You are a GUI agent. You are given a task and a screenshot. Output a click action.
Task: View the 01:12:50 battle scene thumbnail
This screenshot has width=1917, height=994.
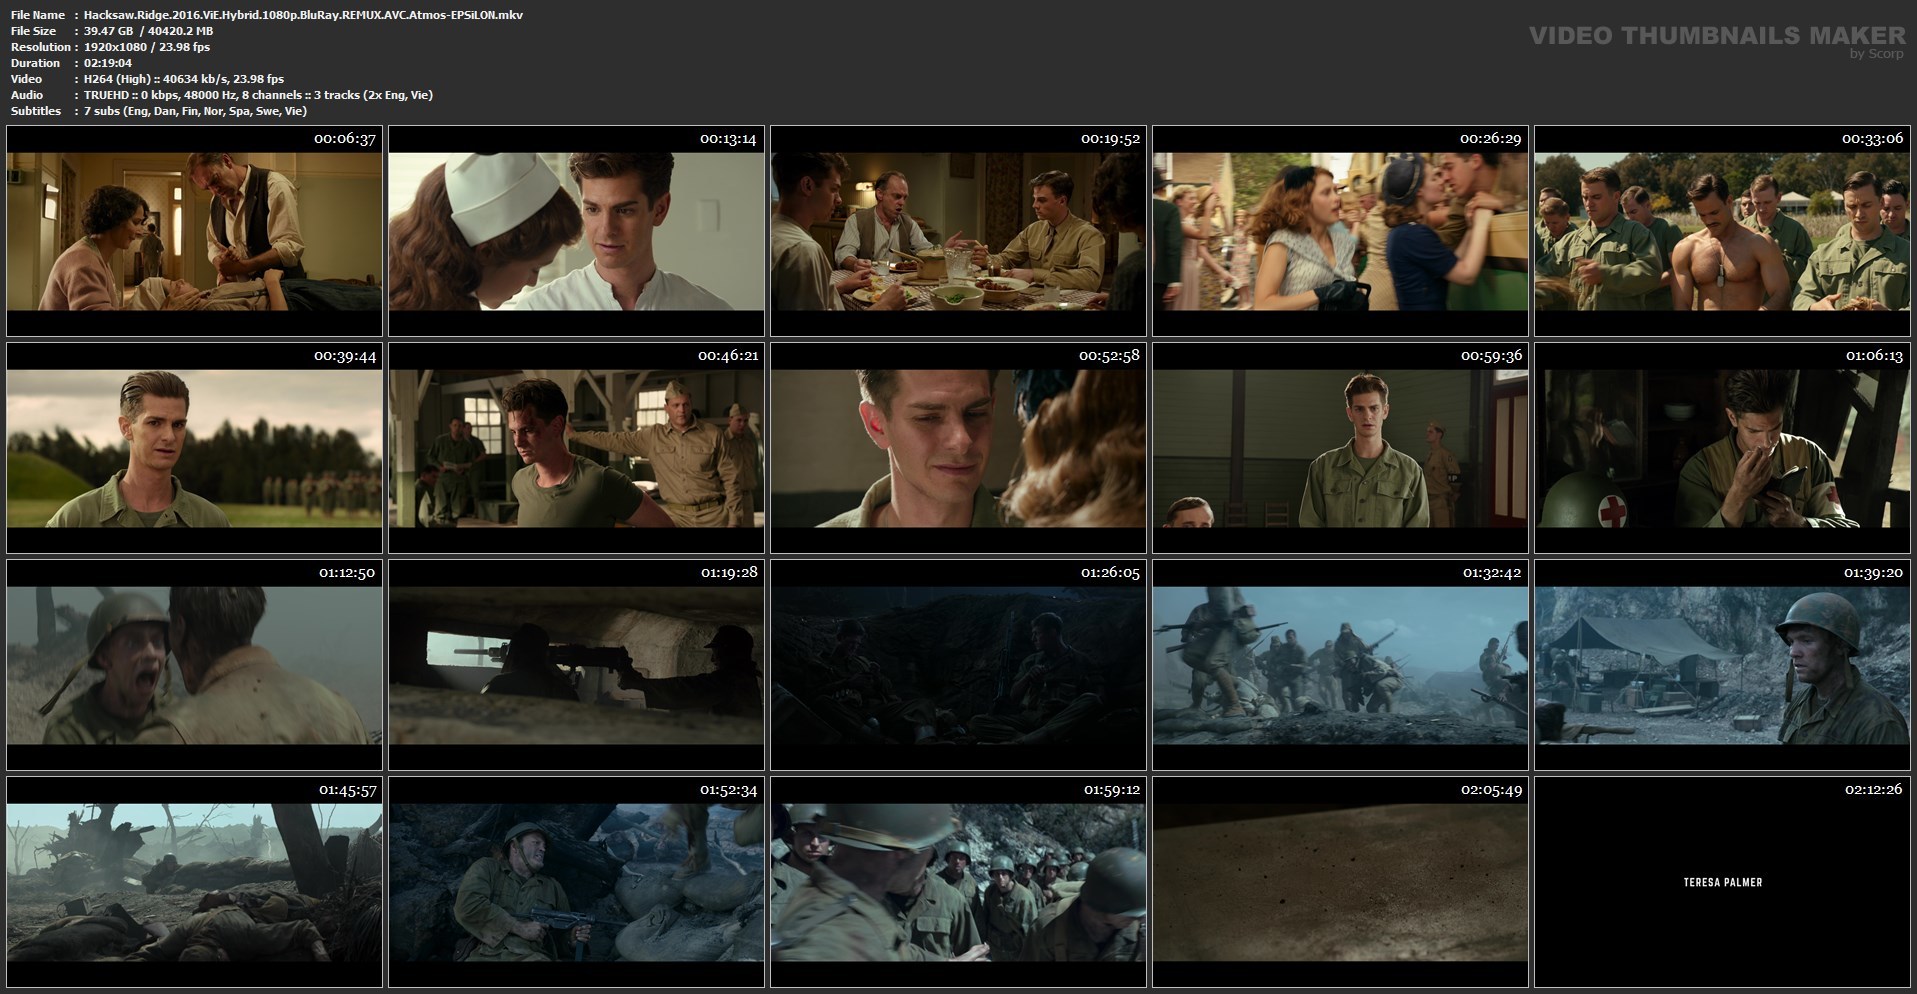194,665
